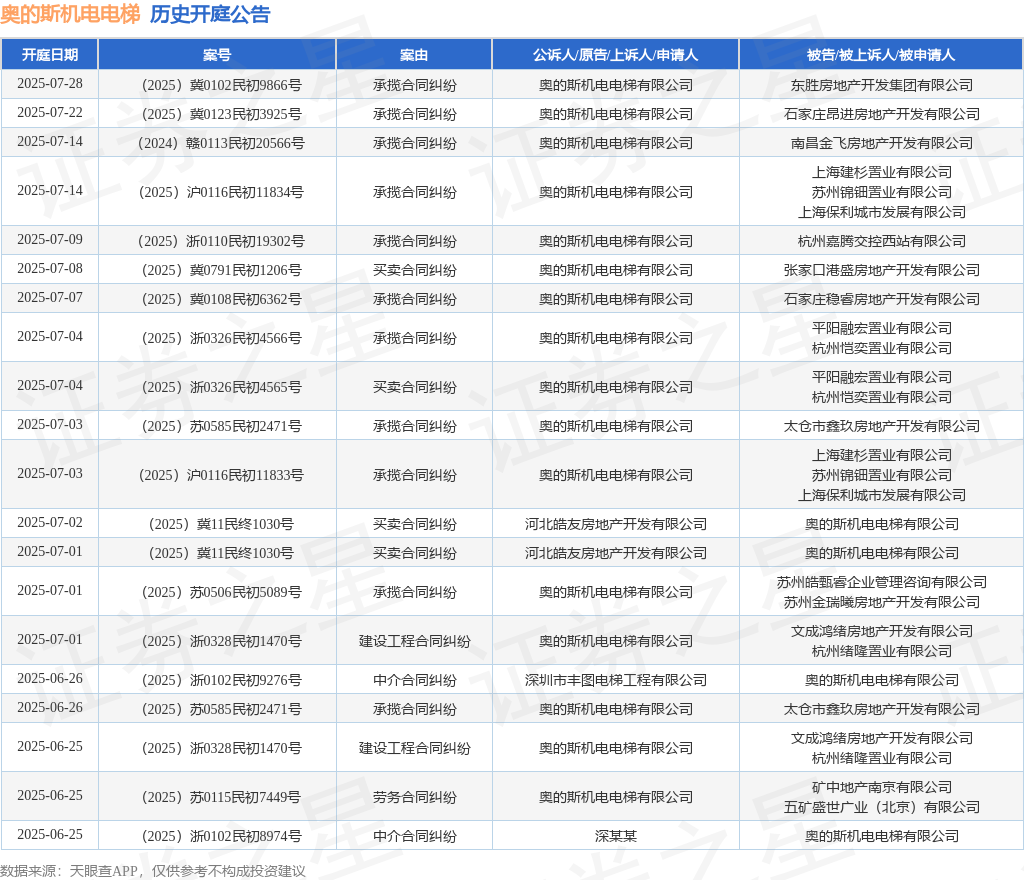This screenshot has height=880, width=1024.
Task: Select case number (2025)冀0108民初6362号
Action: point(221,299)
